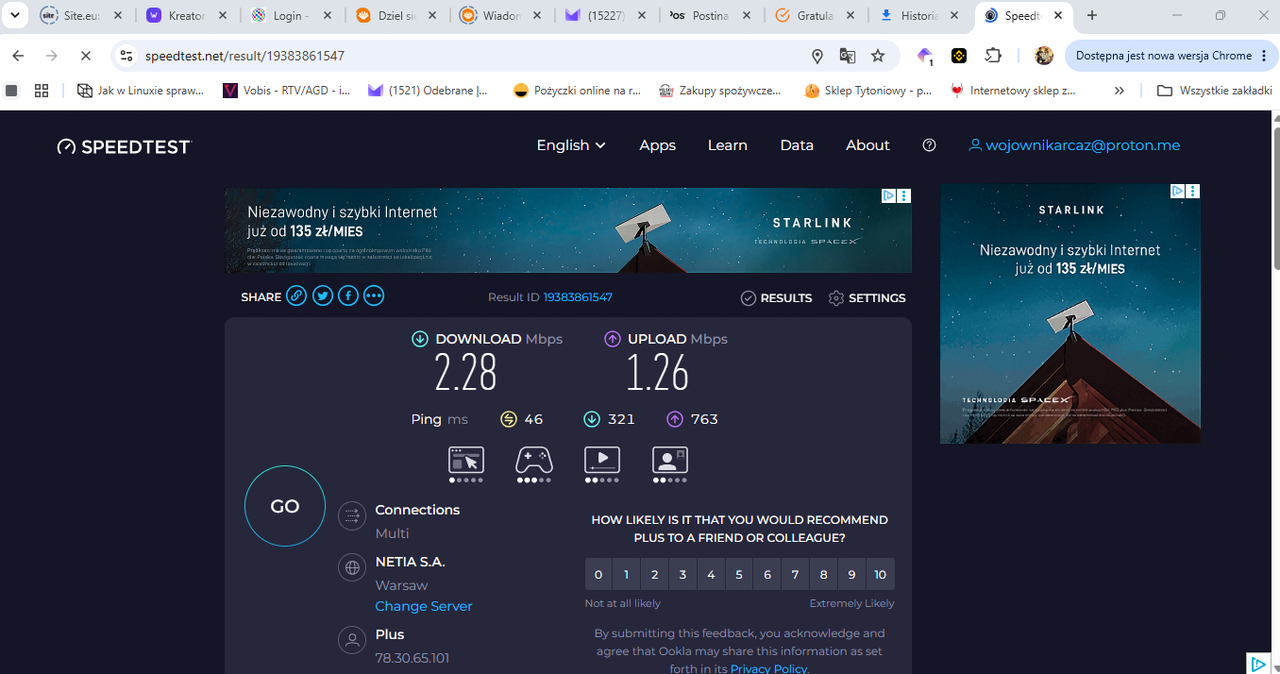Open the Apps menu item
This screenshot has height=674, width=1280.
pos(657,145)
